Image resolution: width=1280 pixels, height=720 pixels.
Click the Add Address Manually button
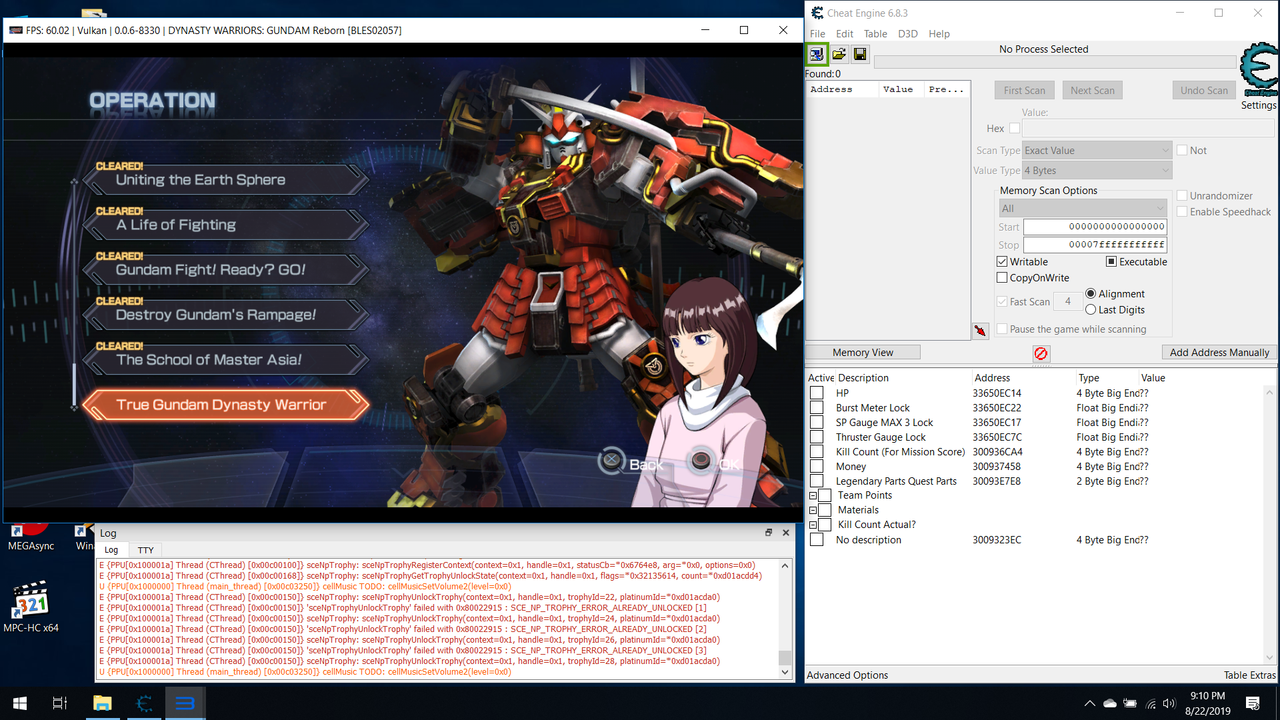coord(1218,352)
